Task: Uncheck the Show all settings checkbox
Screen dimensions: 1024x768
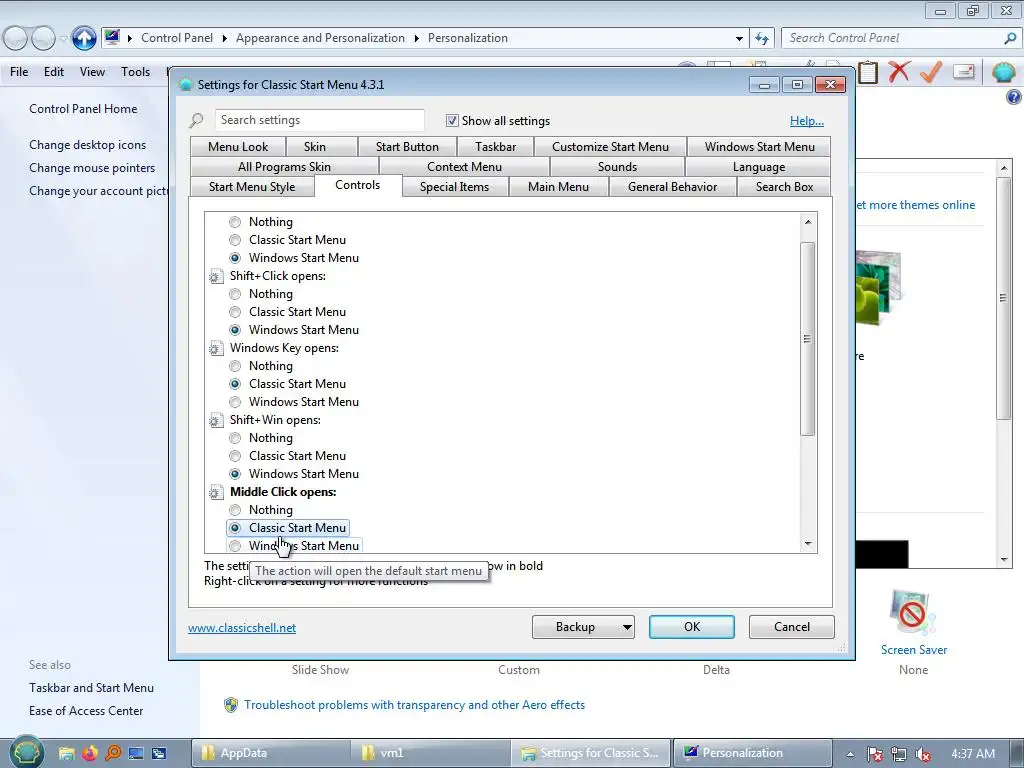Action: pyautogui.click(x=452, y=120)
